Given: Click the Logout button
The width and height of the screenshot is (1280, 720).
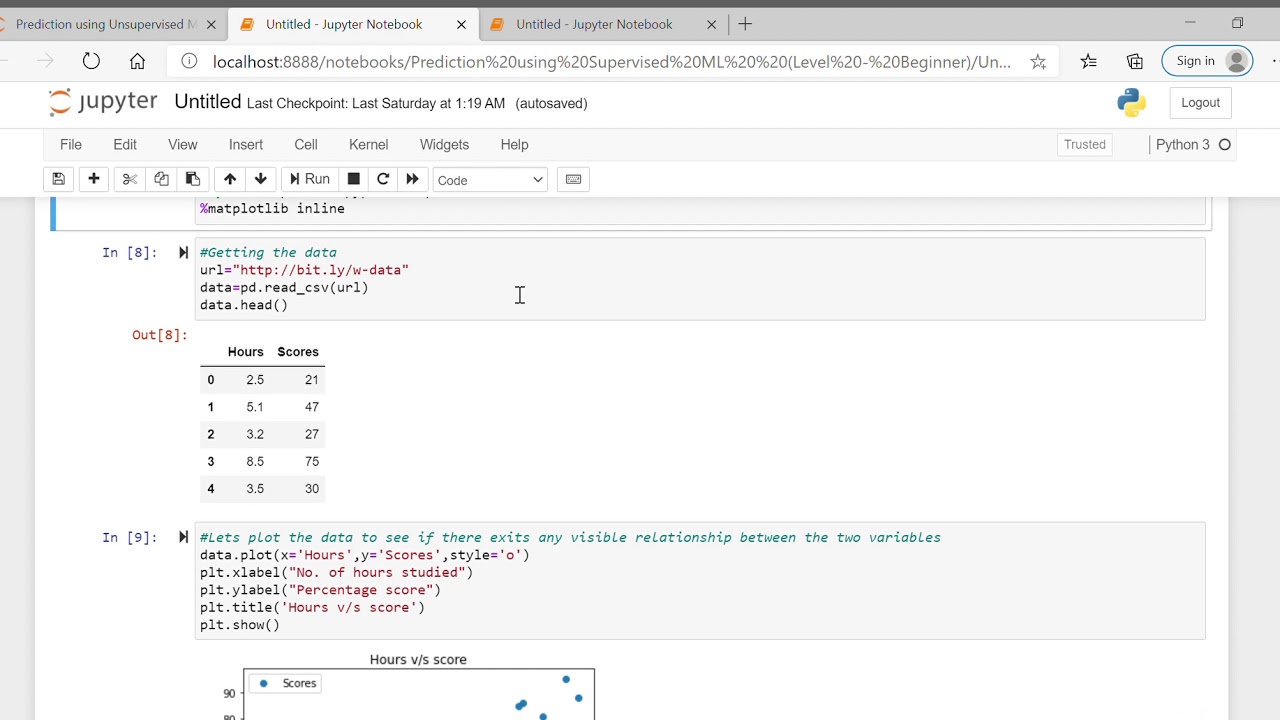Looking at the screenshot, I should tap(1200, 102).
